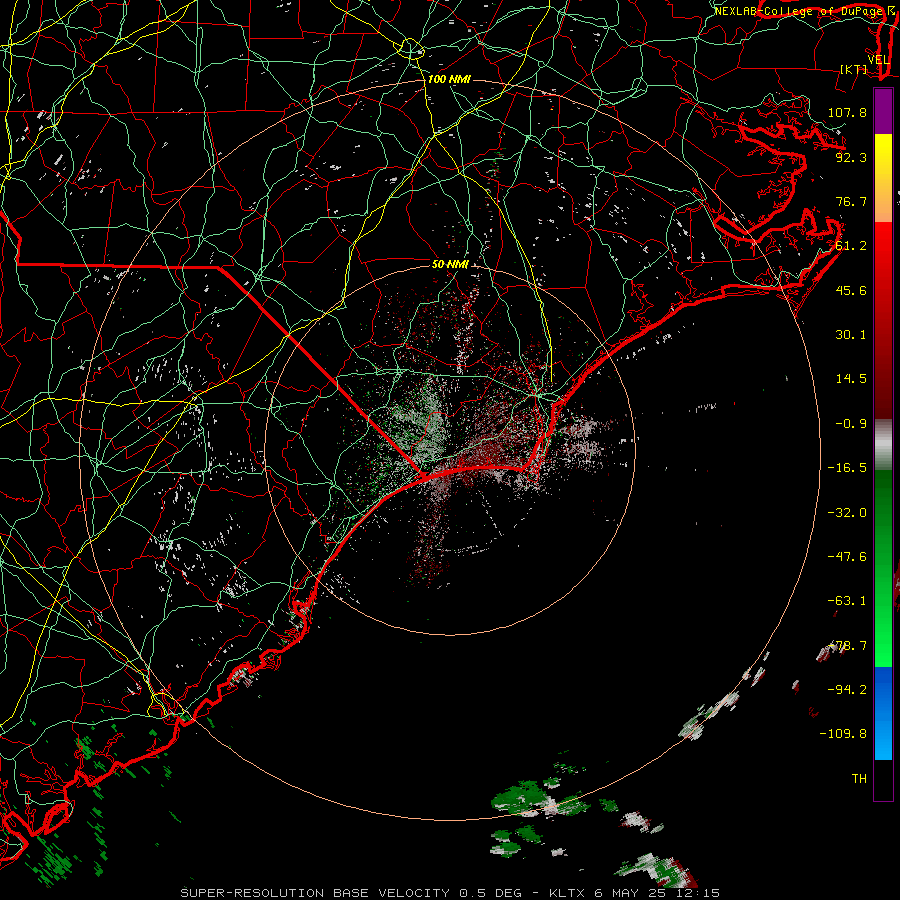Pick the blue segment of velocity color bar

[x=883, y=713]
